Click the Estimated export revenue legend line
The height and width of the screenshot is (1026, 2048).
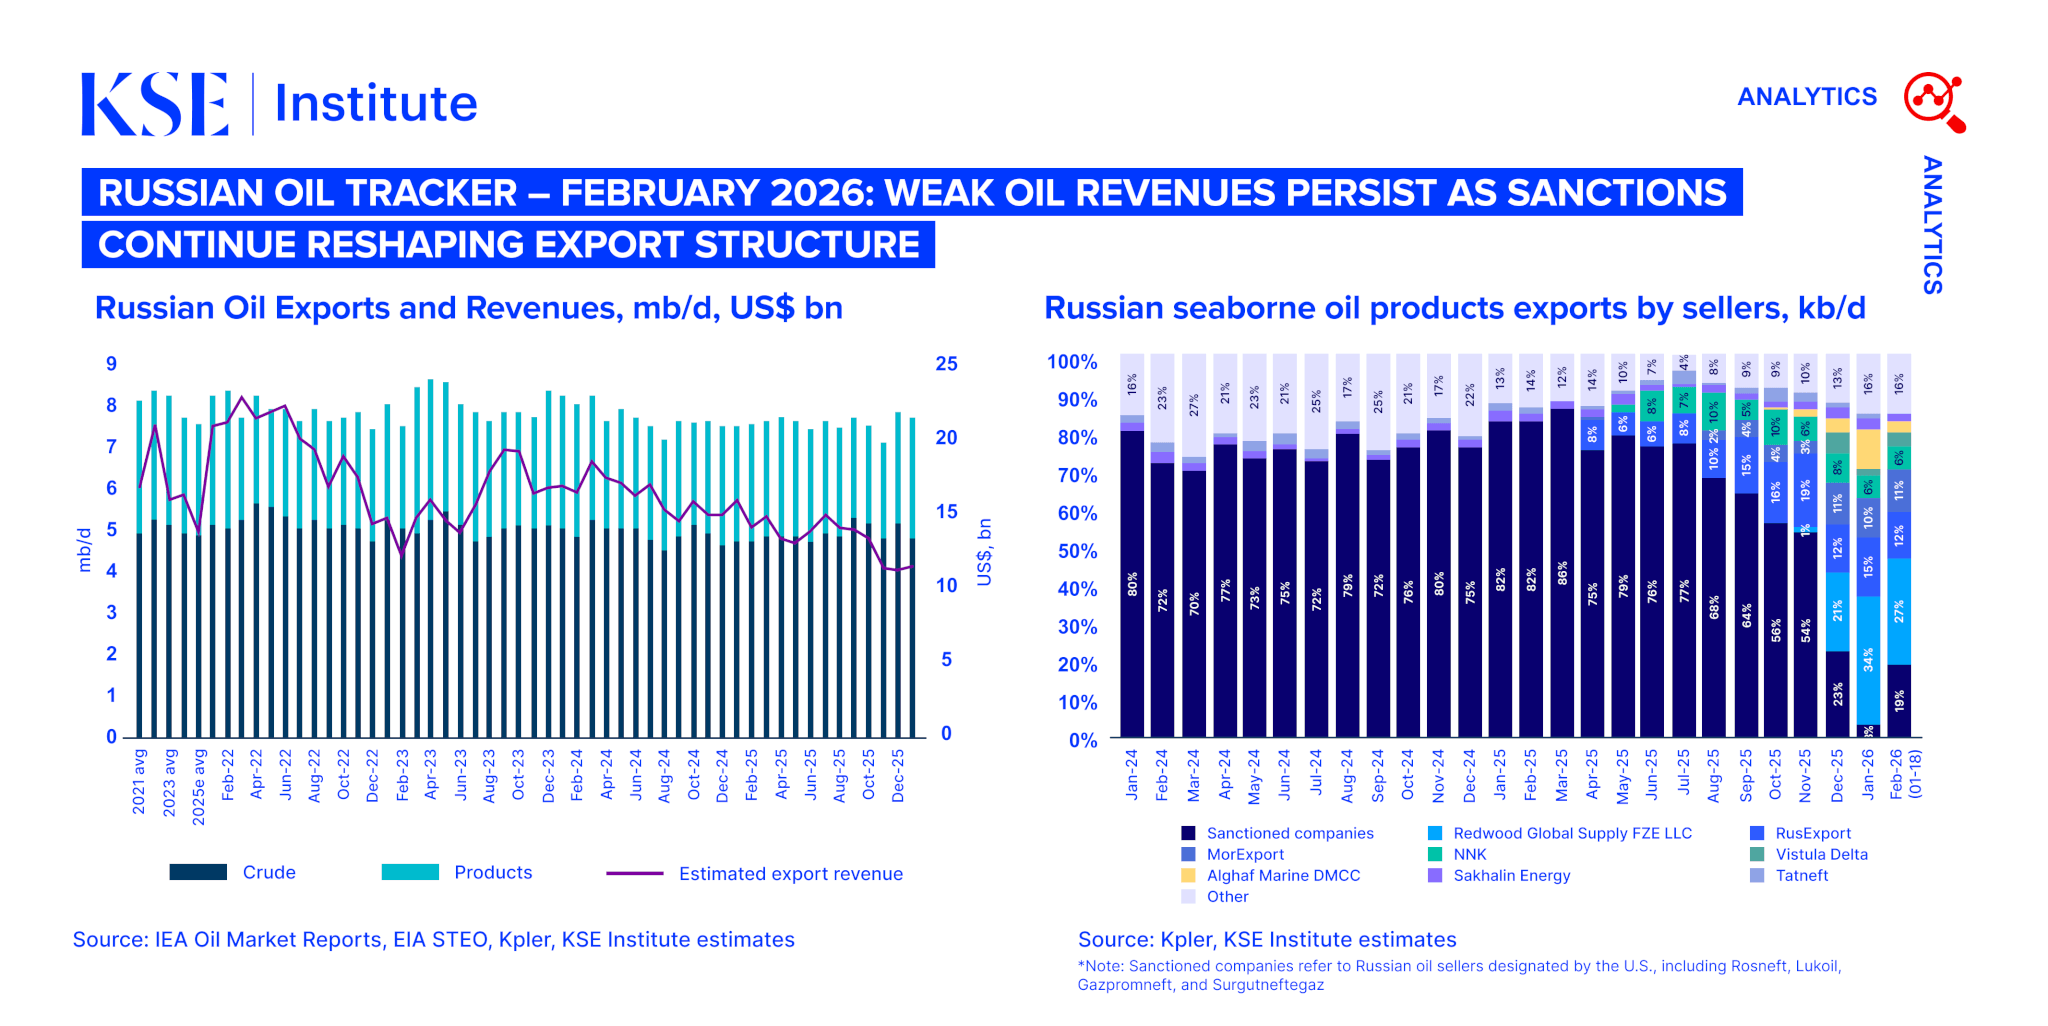(x=635, y=873)
